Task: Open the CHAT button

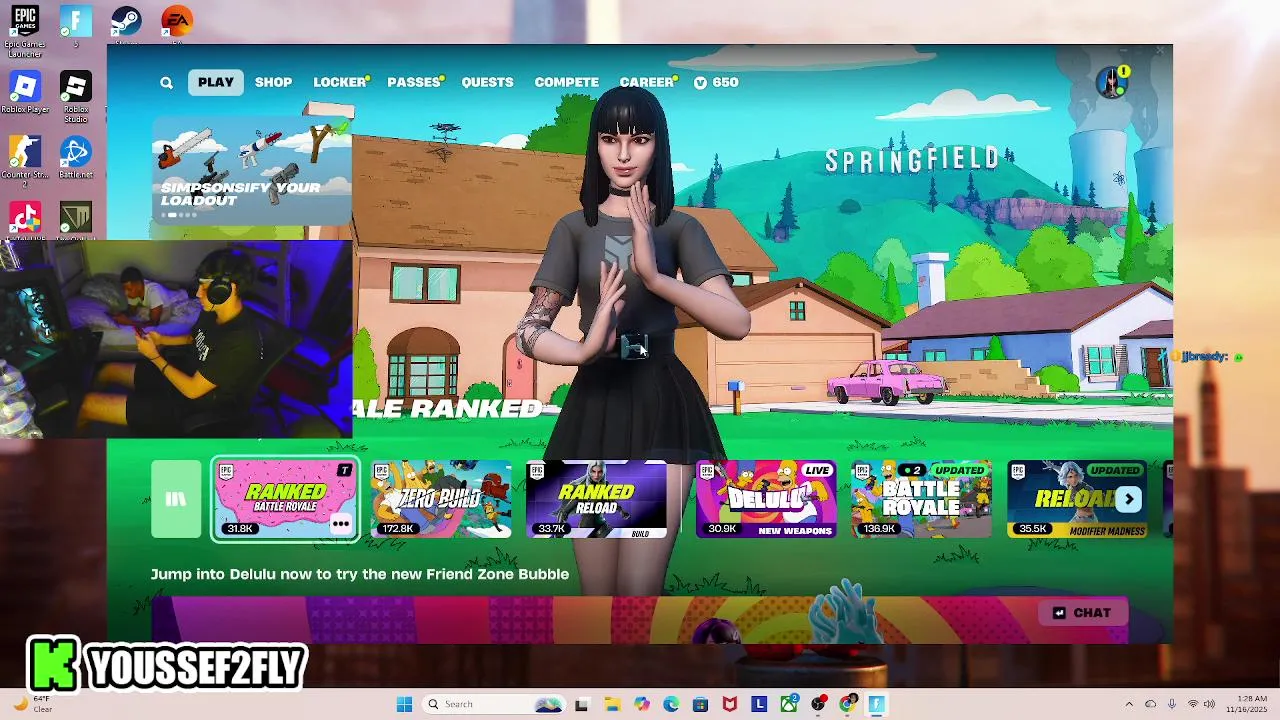Action: 1082,613
